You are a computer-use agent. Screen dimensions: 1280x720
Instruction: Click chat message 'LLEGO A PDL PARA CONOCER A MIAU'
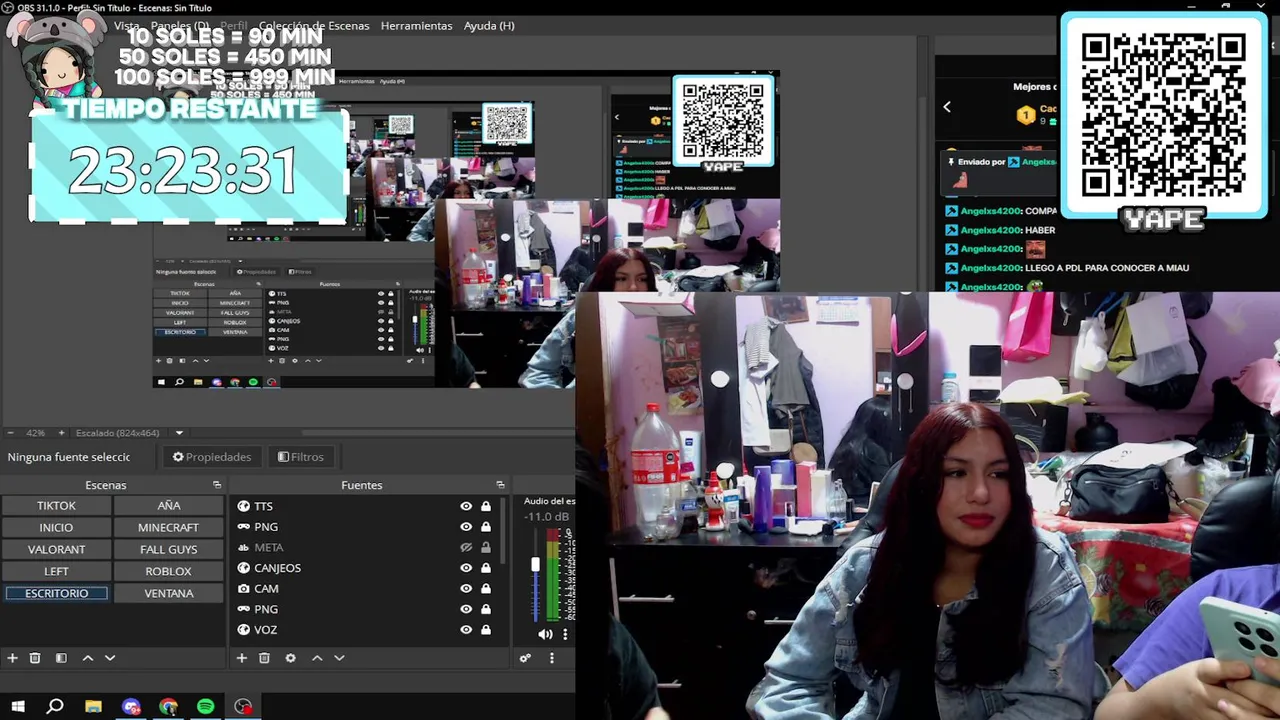click(1107, 268)
